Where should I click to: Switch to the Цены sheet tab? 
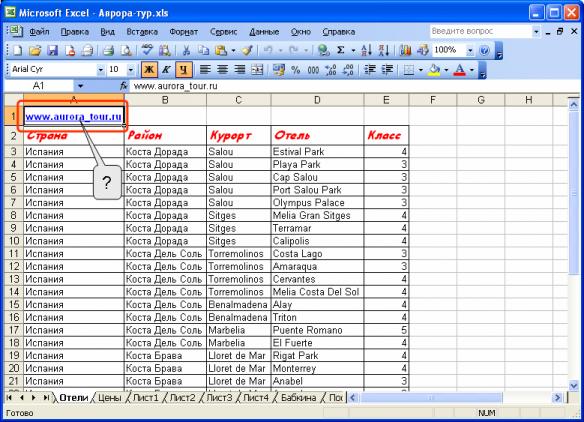[110, 398]
